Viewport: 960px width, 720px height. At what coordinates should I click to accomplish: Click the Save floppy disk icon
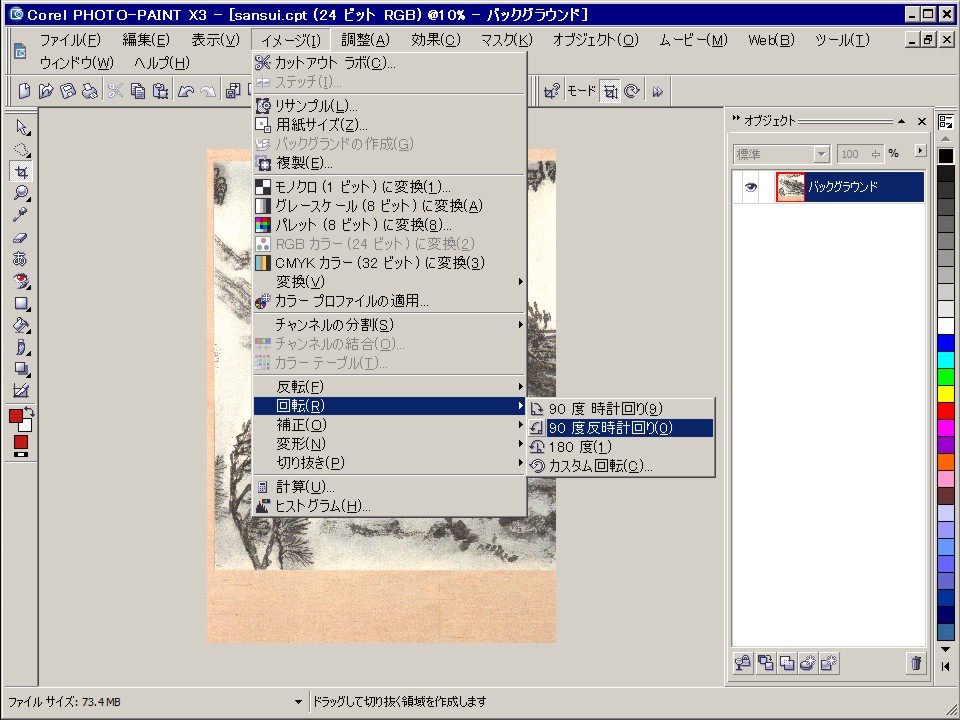pyautogui.click(x=68, y=91)
